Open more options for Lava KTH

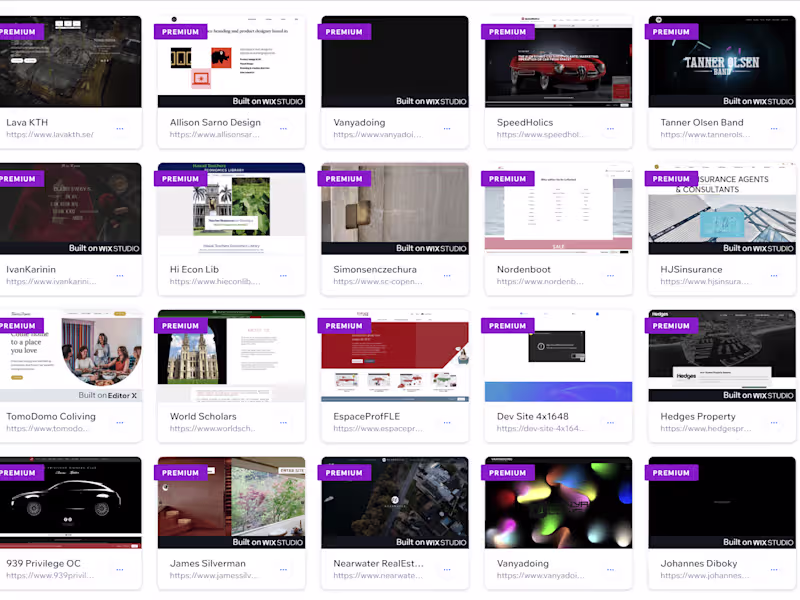point(120,129)
